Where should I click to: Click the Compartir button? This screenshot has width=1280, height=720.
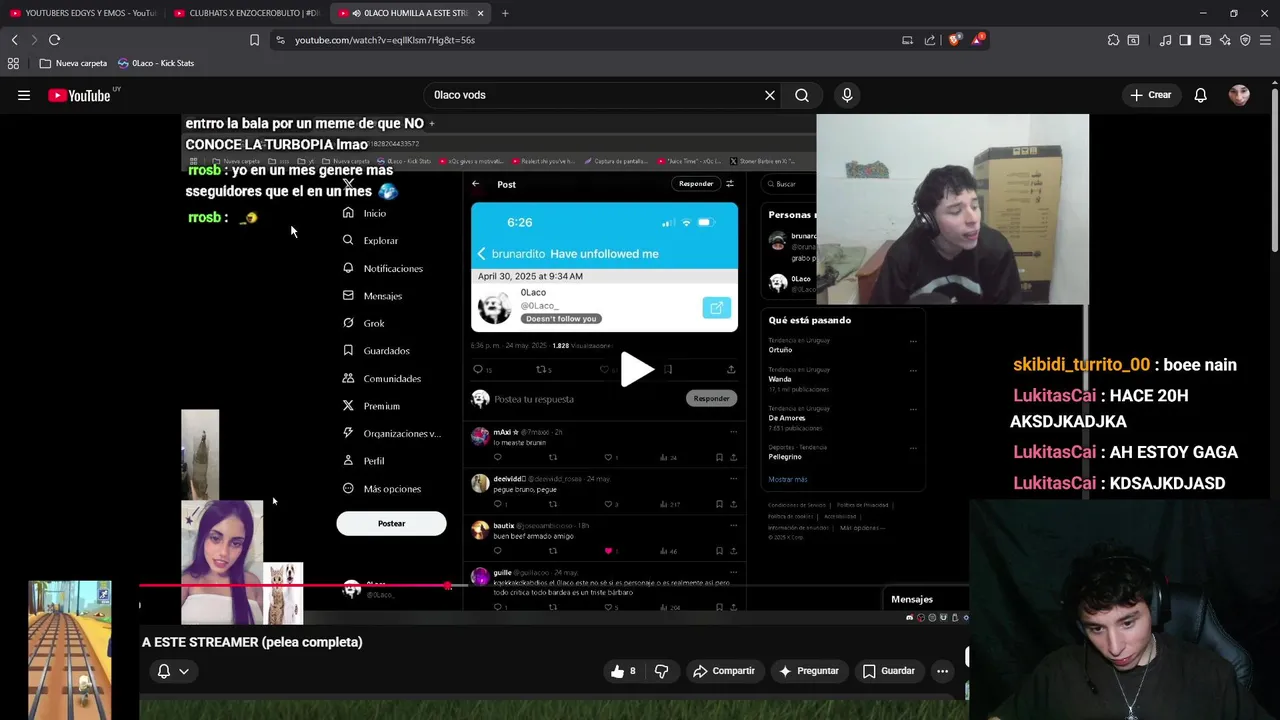click(724, 671)
